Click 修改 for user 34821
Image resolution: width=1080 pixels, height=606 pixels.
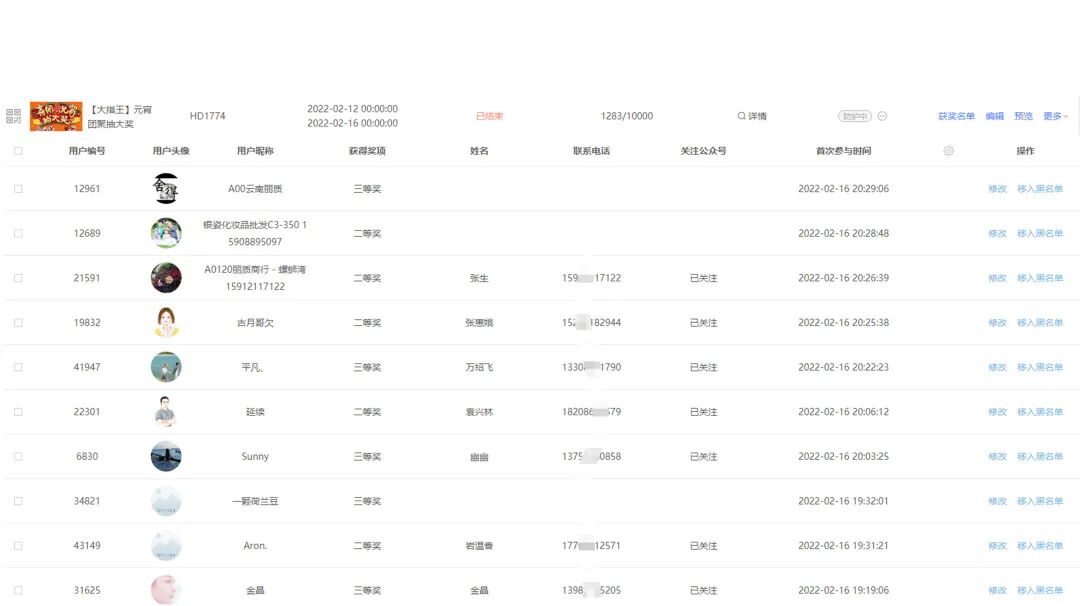(997, 501)
